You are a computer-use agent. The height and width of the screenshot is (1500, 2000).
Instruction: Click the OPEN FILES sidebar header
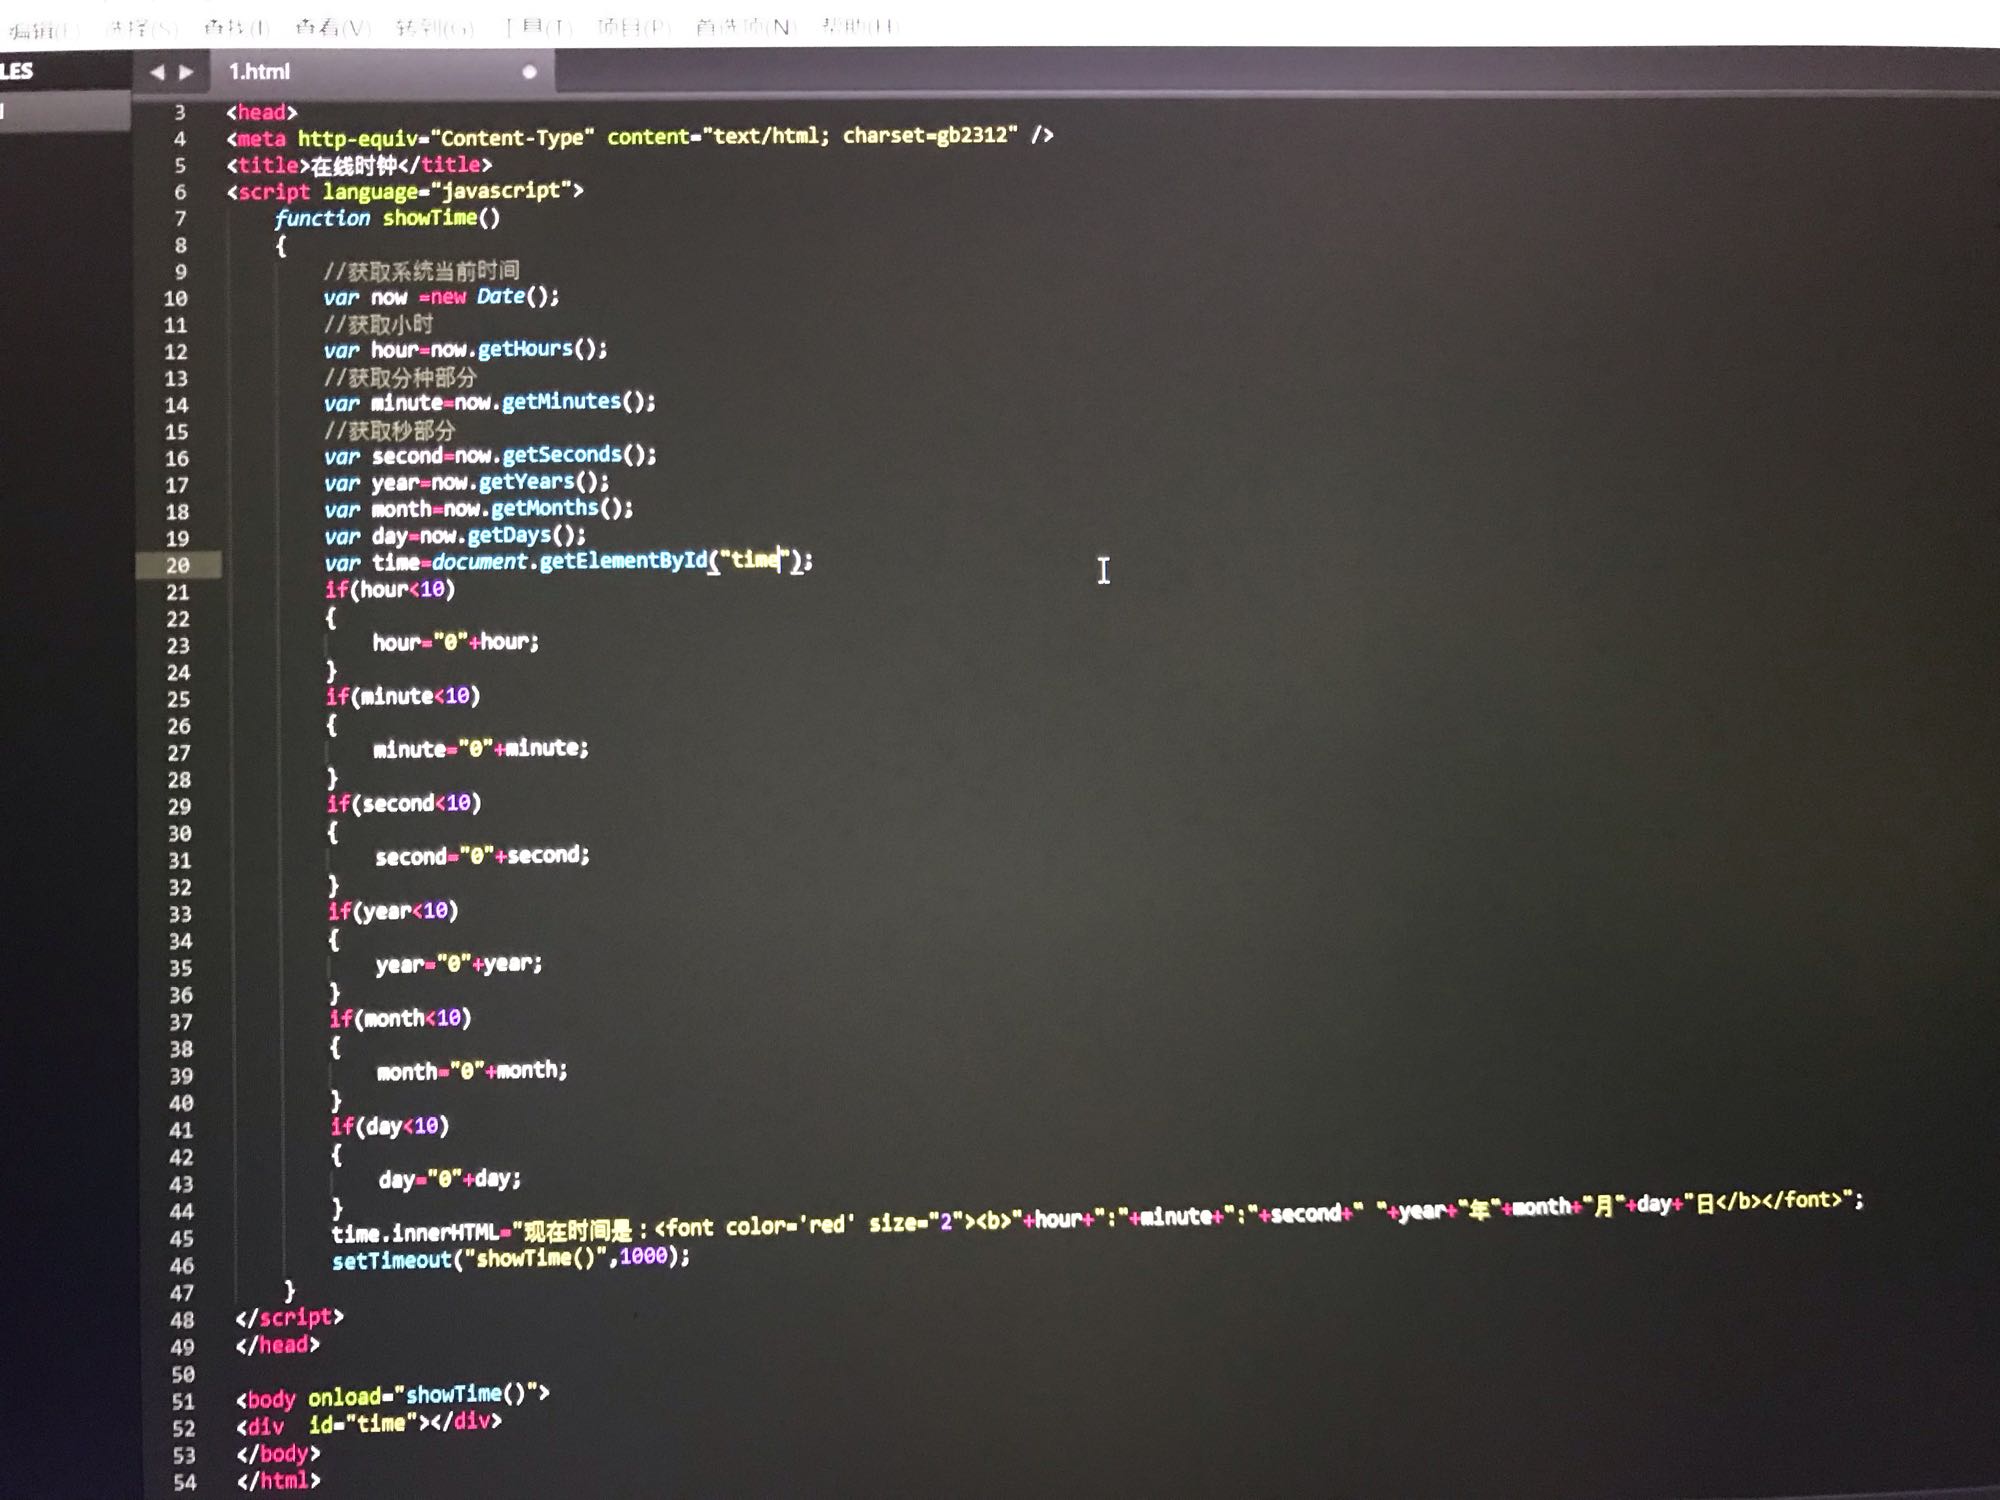pos(18,71)
